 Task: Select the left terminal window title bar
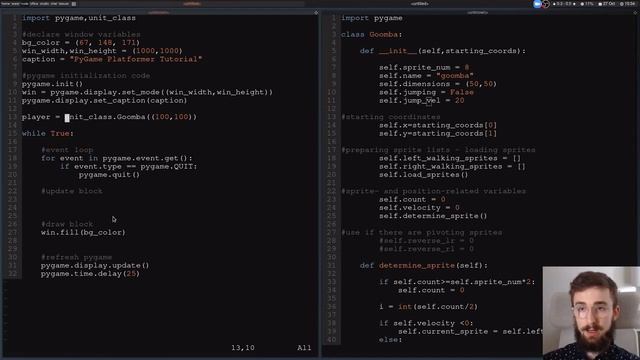click(x=159, y=13)
